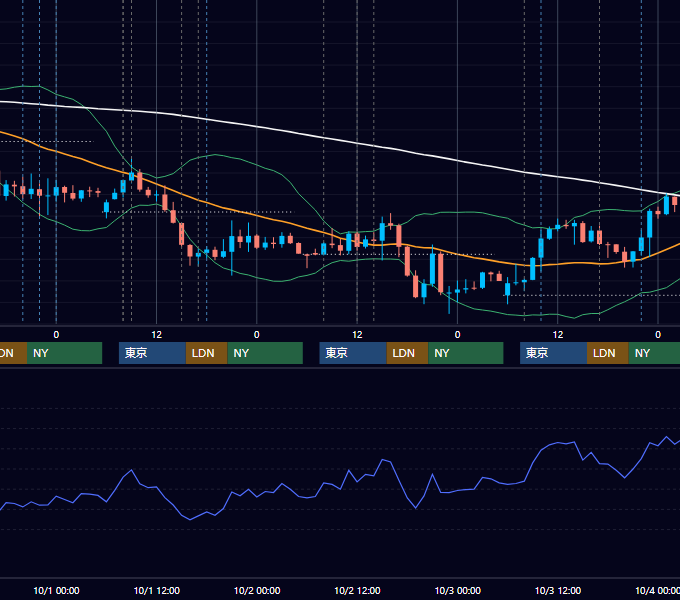Click the 10/1 00:00 date label
The image size is (680, 600).
56,590
